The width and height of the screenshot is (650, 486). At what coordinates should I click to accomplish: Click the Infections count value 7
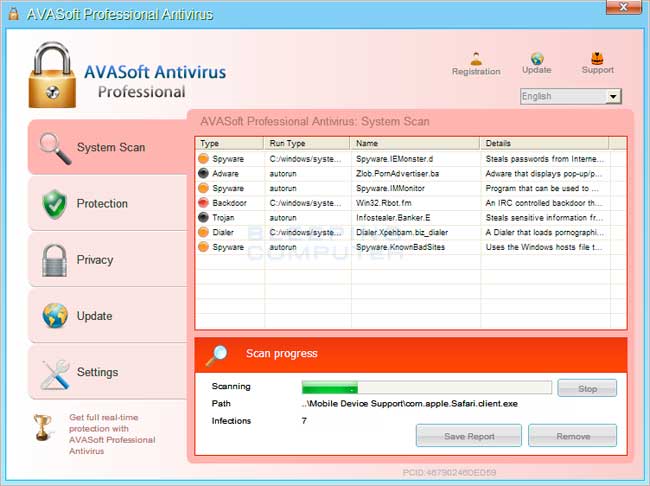coord(304,420)
